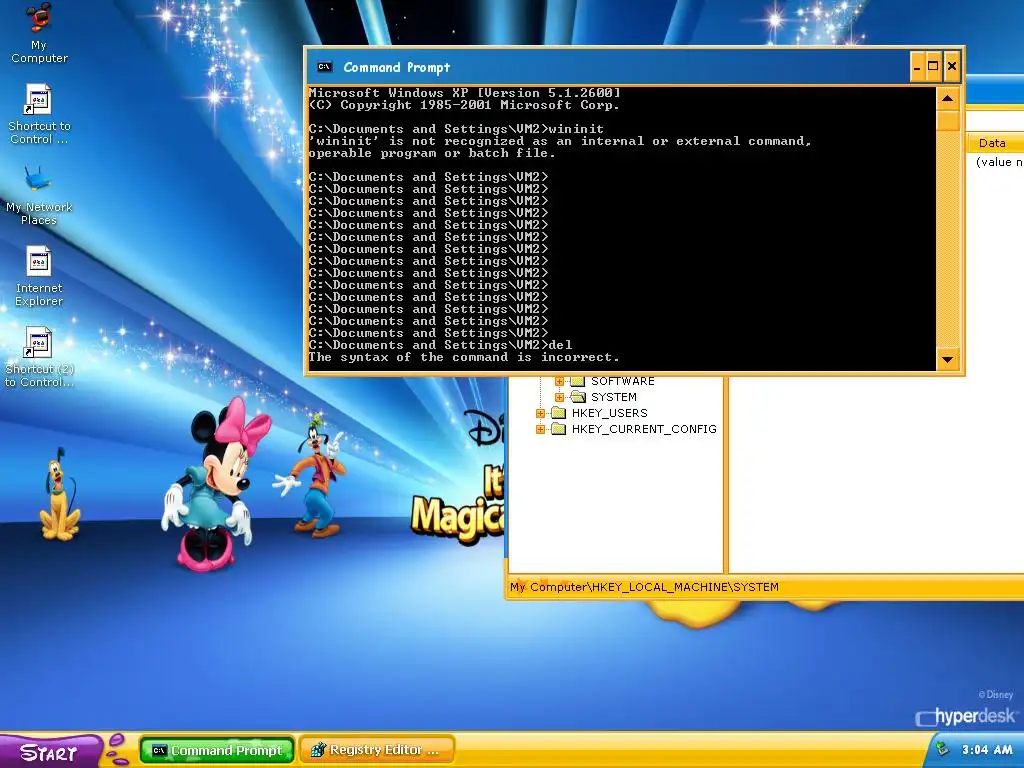Click Registry Editor status bar path
This screenshot has height=768, width=1024.
click(645, 586)
